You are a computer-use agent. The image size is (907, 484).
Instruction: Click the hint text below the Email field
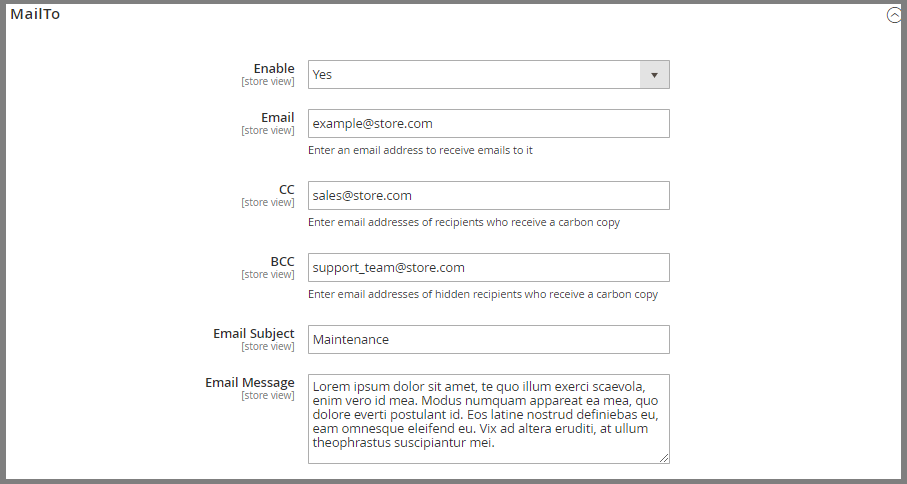tap(420, 150)
